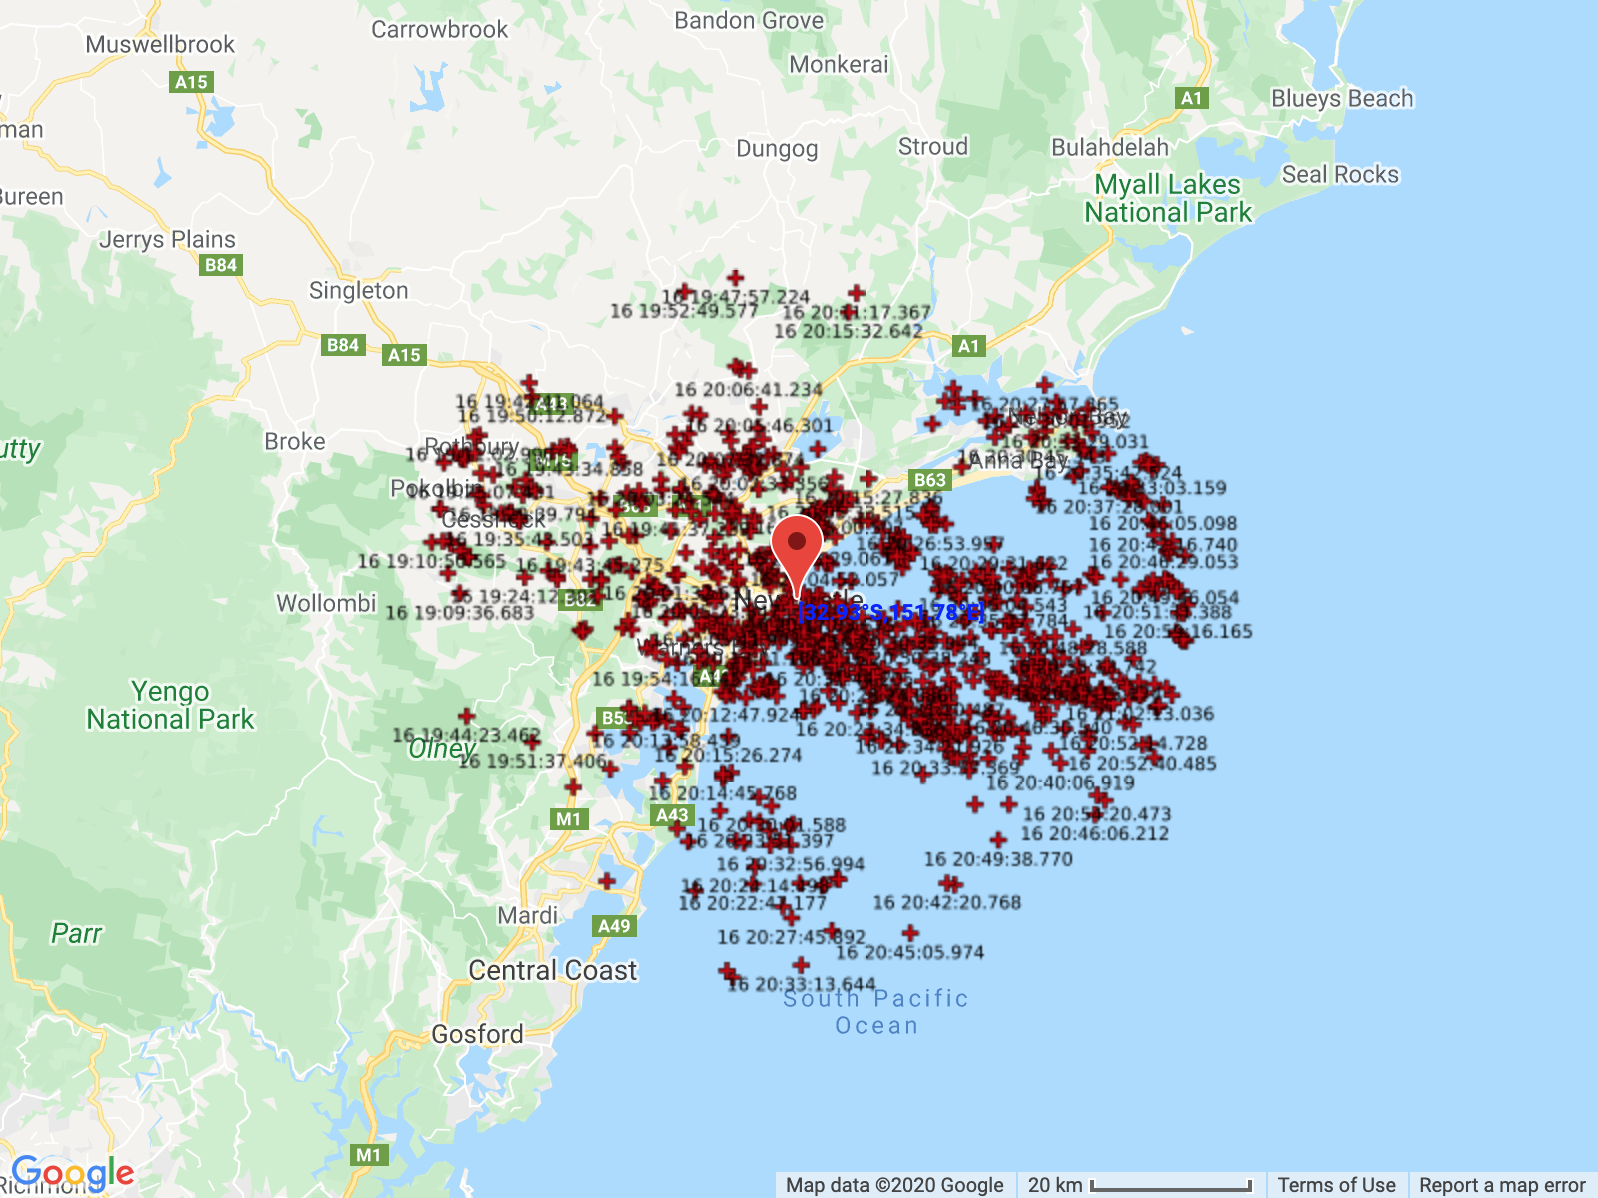Click timestamp label 16 20:15:26.274
This screenshot has height=1198, width=1598.
tap(729, 755)
